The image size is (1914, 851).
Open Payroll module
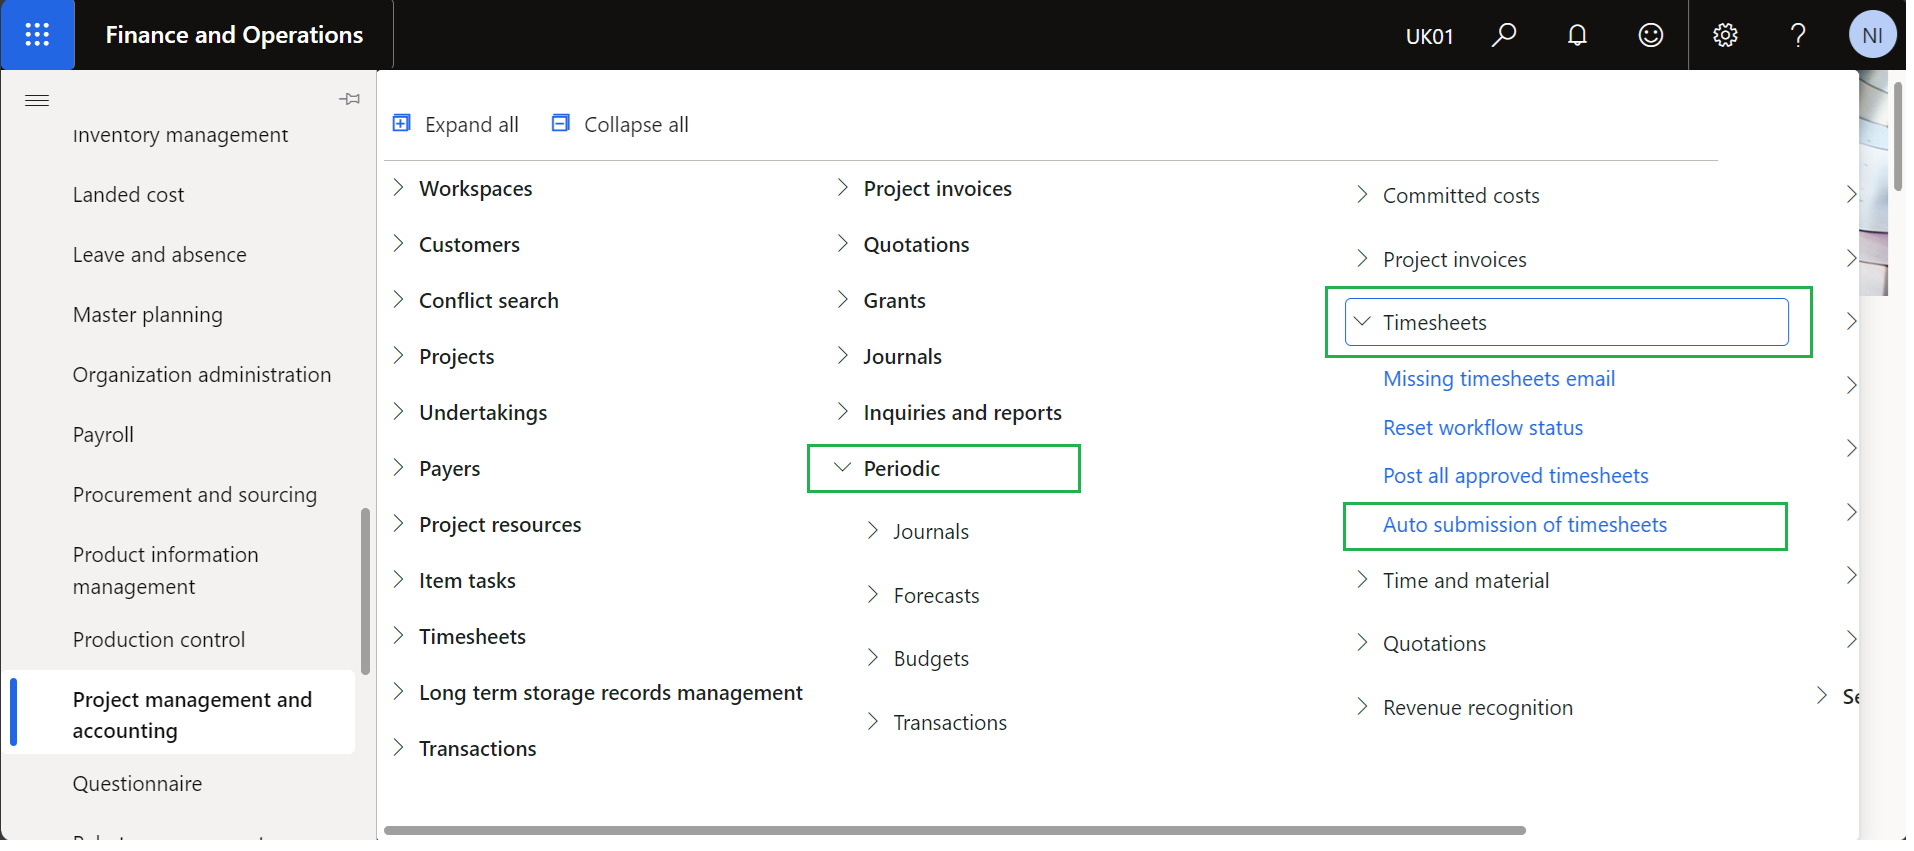pyautogui.click(x=103, y=435)
